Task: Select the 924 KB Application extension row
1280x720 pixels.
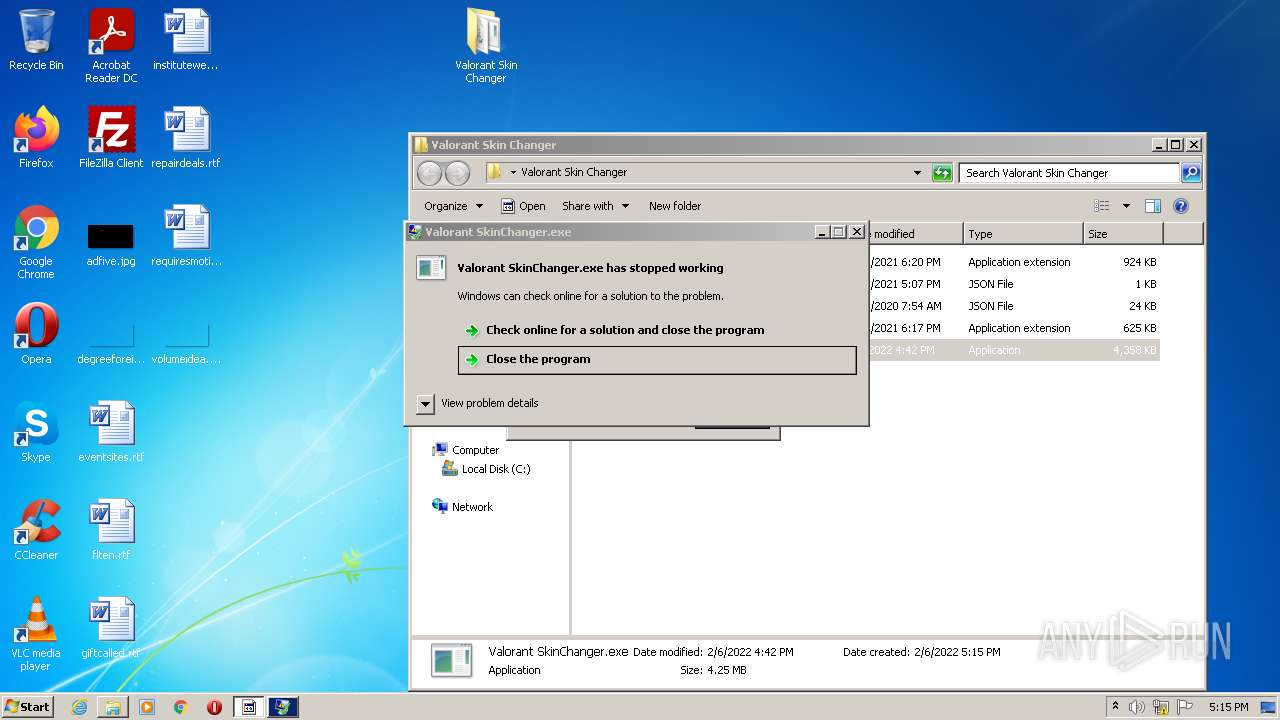Action: coord(1014,262)
